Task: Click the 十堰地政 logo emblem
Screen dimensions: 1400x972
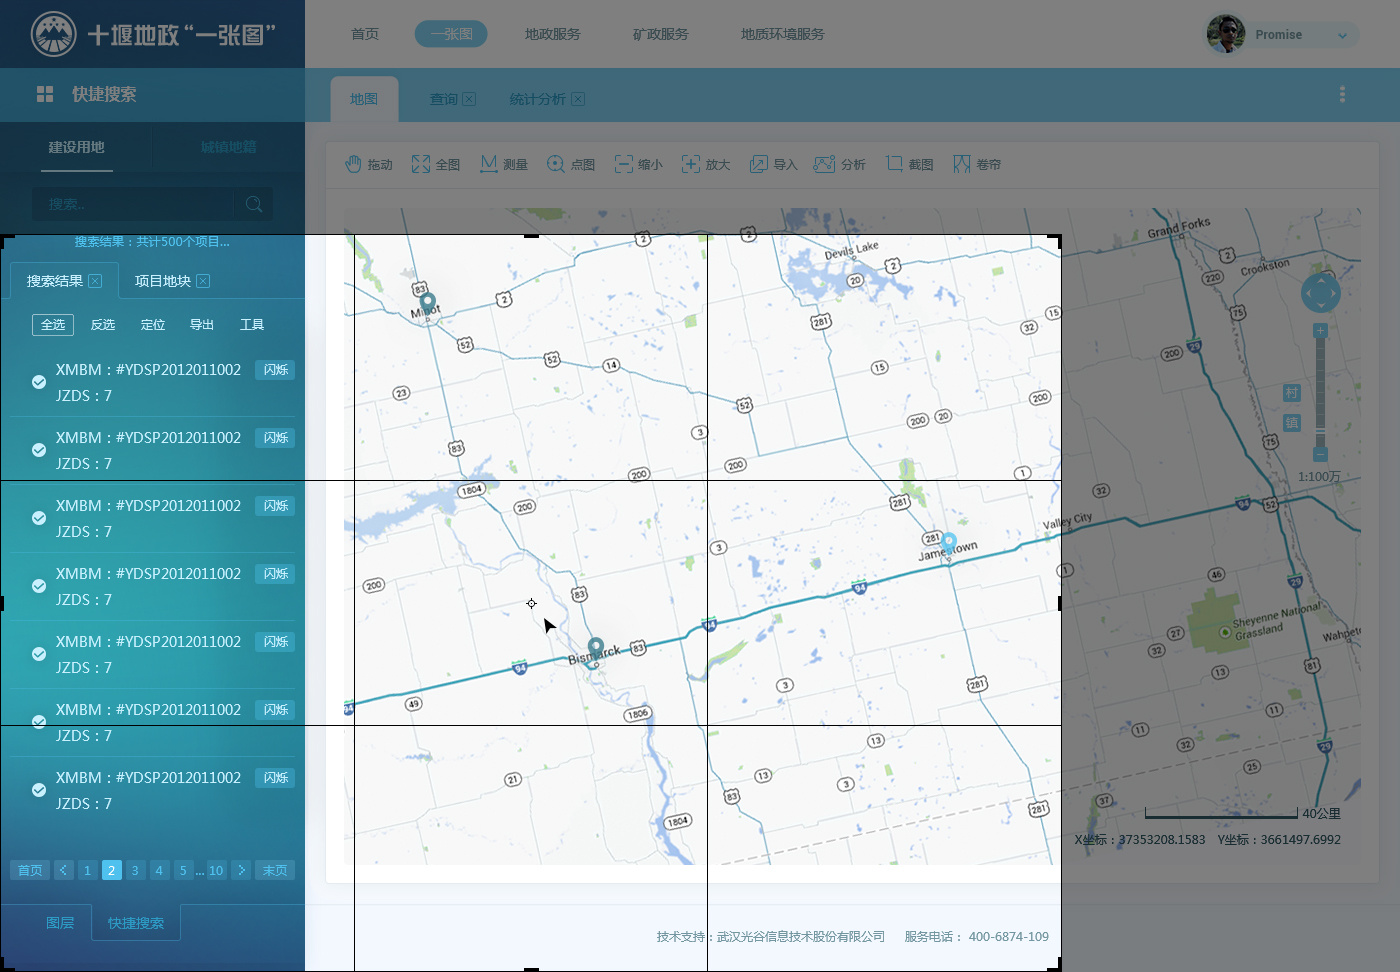Action: pos(54,34)
